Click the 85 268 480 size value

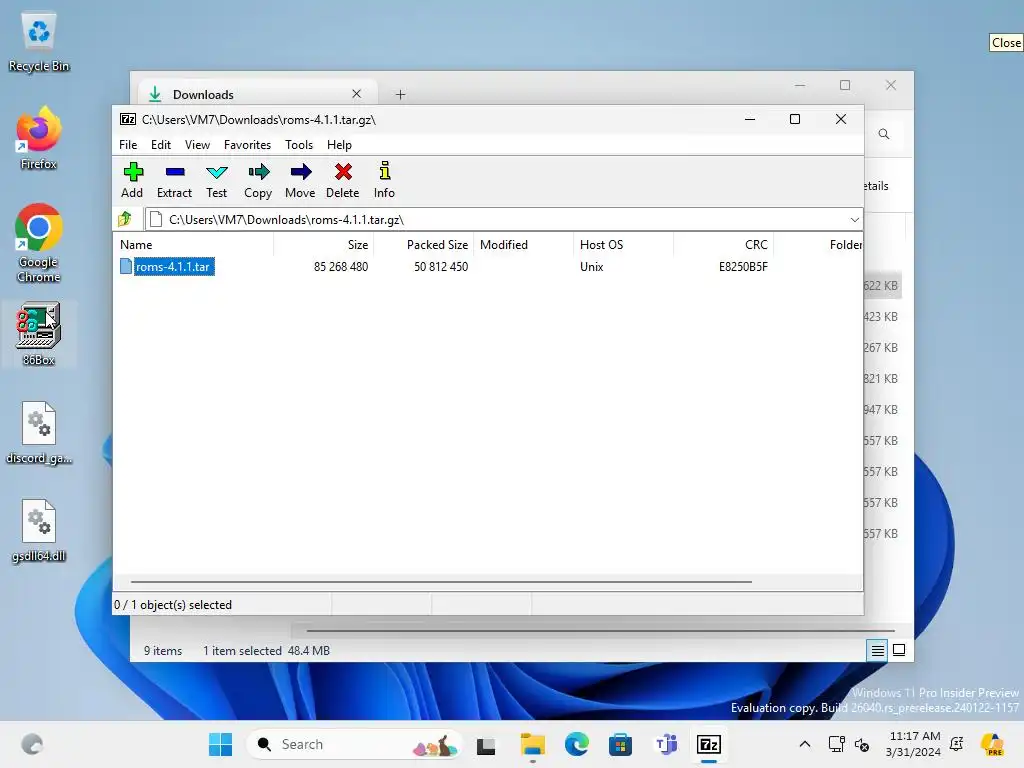pyautogui.click(x=341, y=266)
